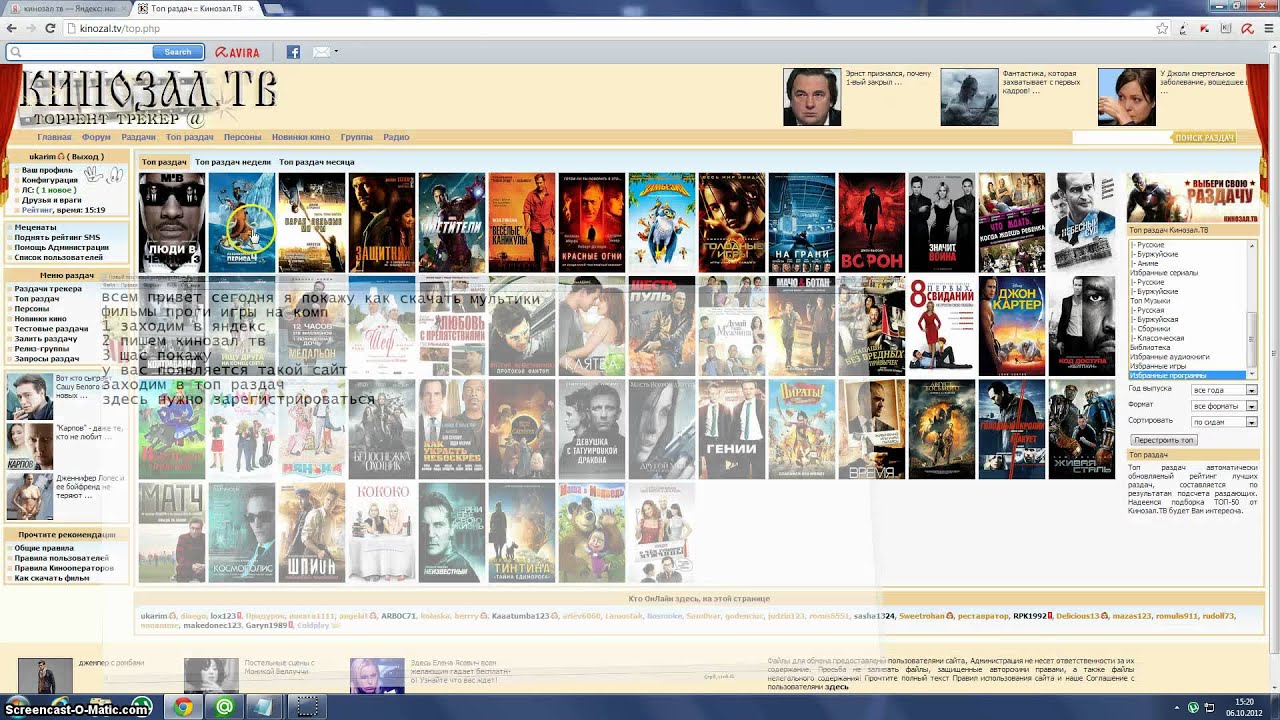Open the 'Голодные игры' poster
1280x720 pixels.
pos(732,222)
